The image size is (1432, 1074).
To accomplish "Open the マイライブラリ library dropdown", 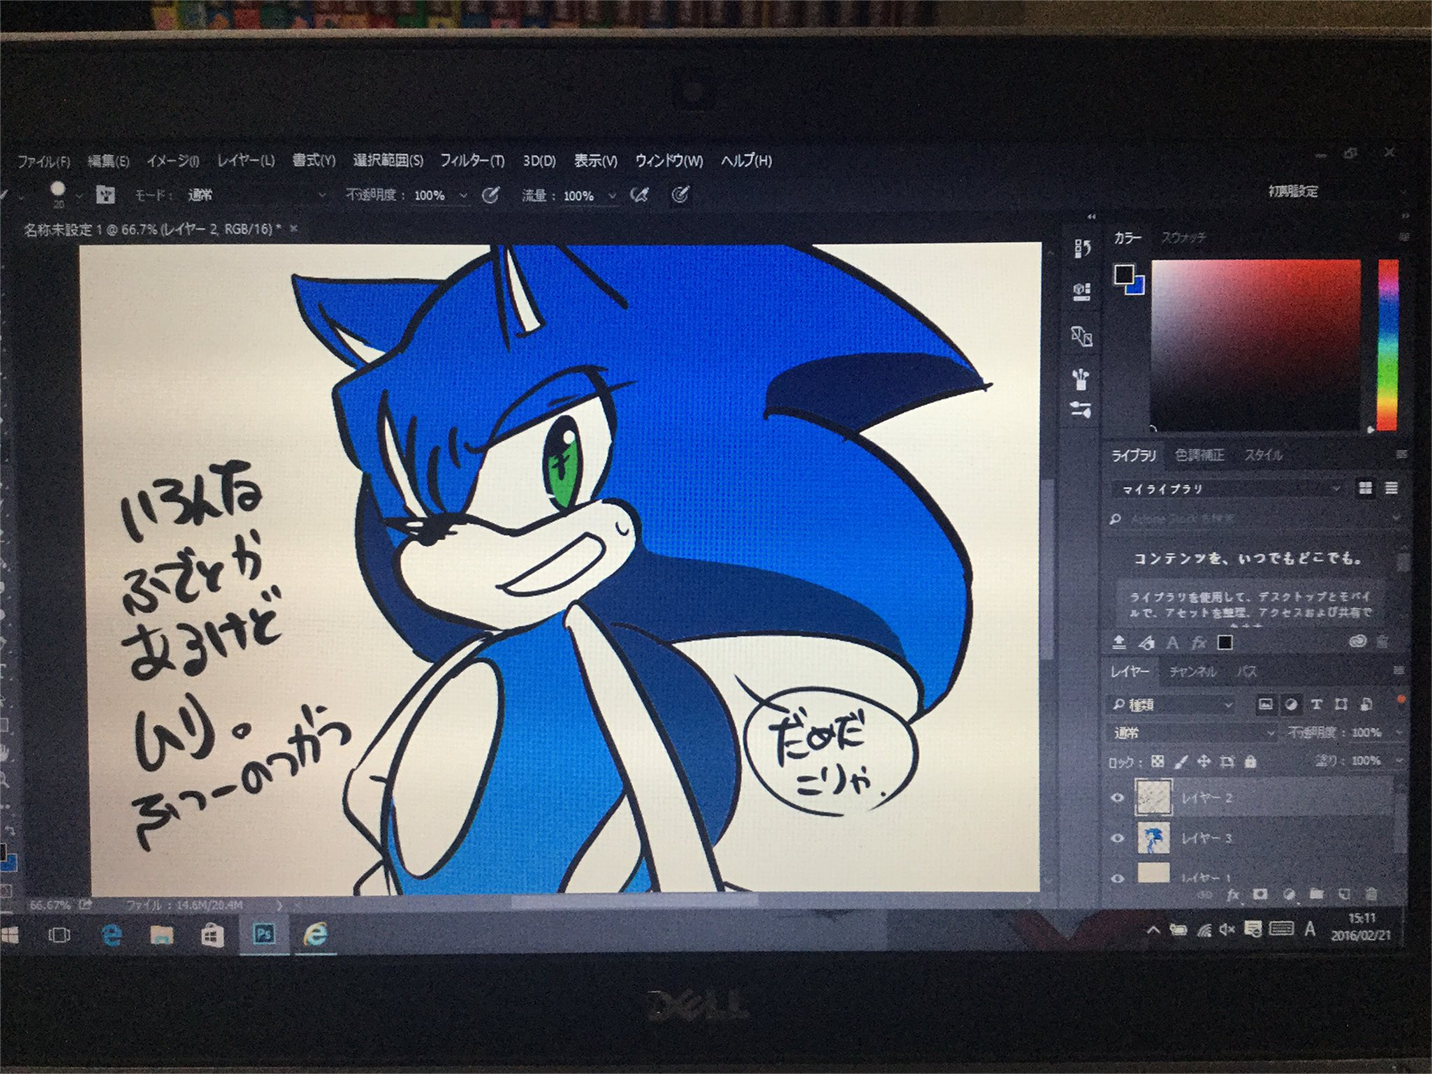I will (1227, 488).
